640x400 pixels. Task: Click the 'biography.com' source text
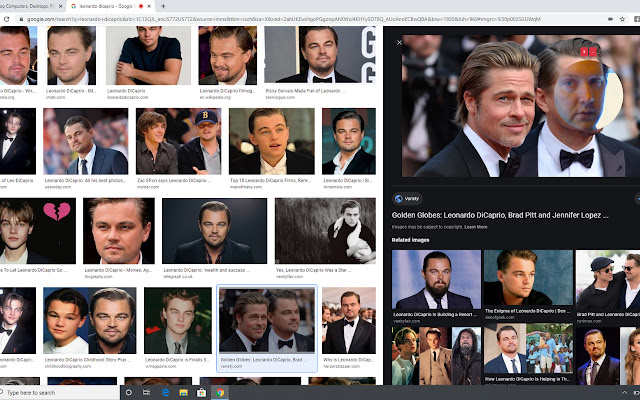pos(98,276)
